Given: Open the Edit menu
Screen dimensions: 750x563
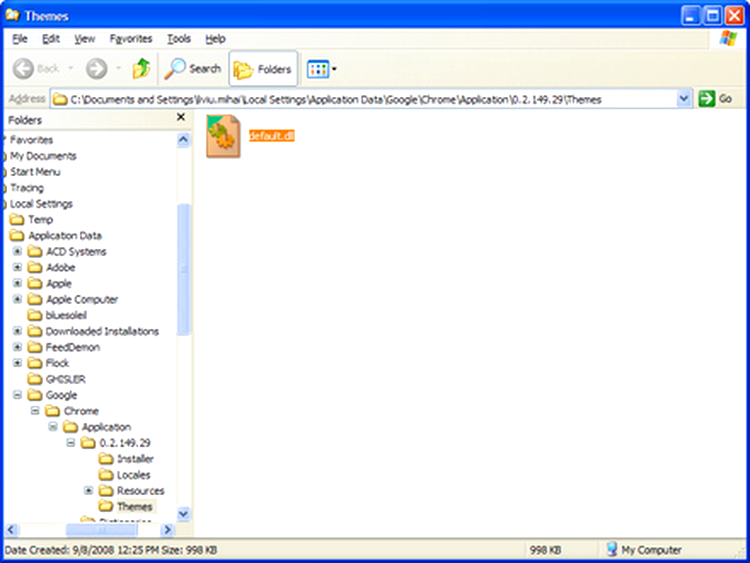Looking at the screenshot, I should click(x=51, y=39).
